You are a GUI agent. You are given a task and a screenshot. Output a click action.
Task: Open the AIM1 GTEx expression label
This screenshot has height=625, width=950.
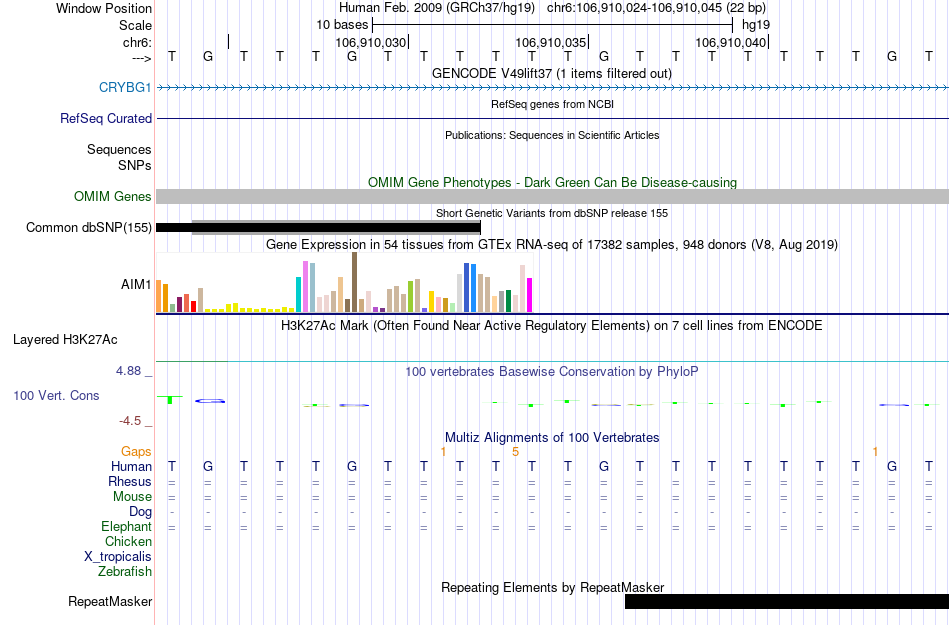[136, 284]
